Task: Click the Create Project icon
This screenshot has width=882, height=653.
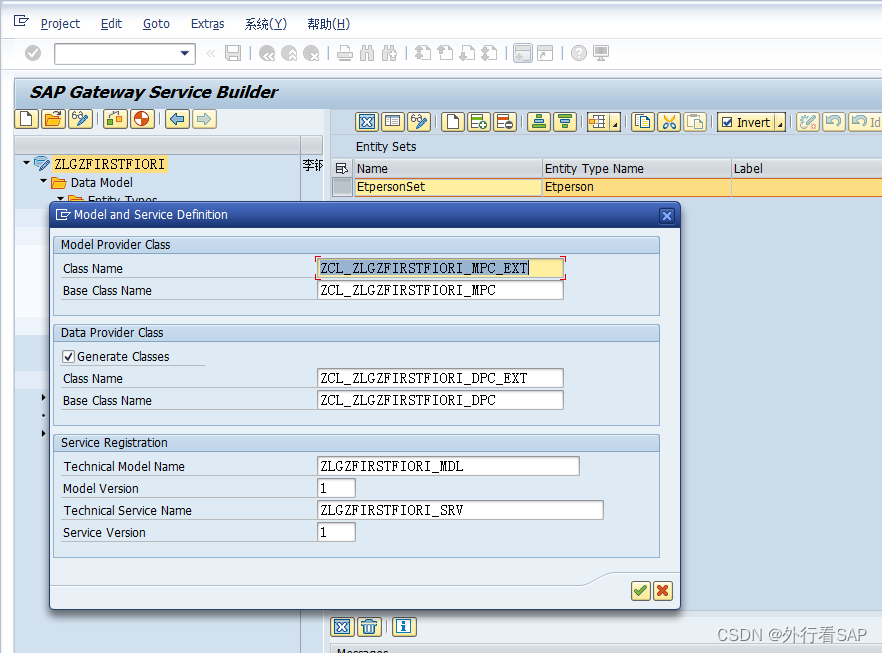Action: 26,119
